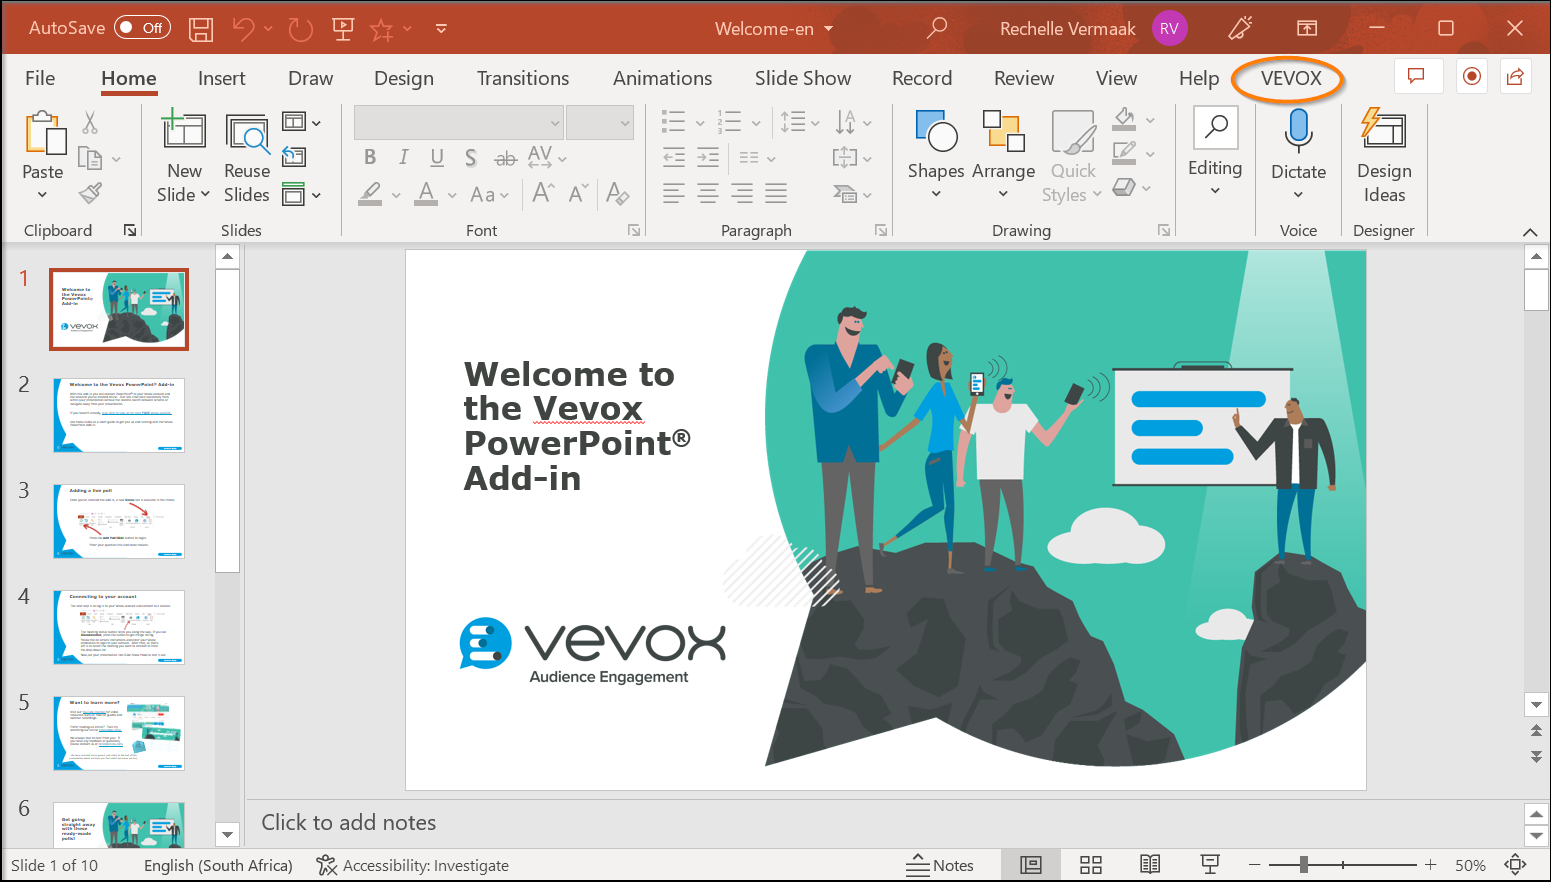Click the Increase indent icon
Screen dimensions: 1551x882
pos(708,157)
